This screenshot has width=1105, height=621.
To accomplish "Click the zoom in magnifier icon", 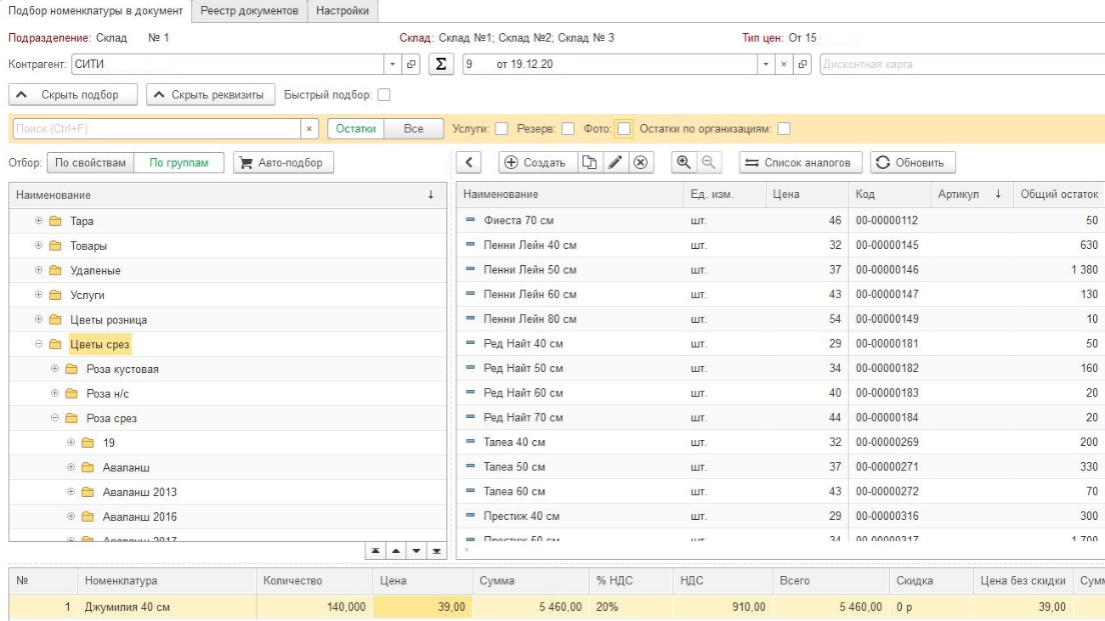I will 685,162.
